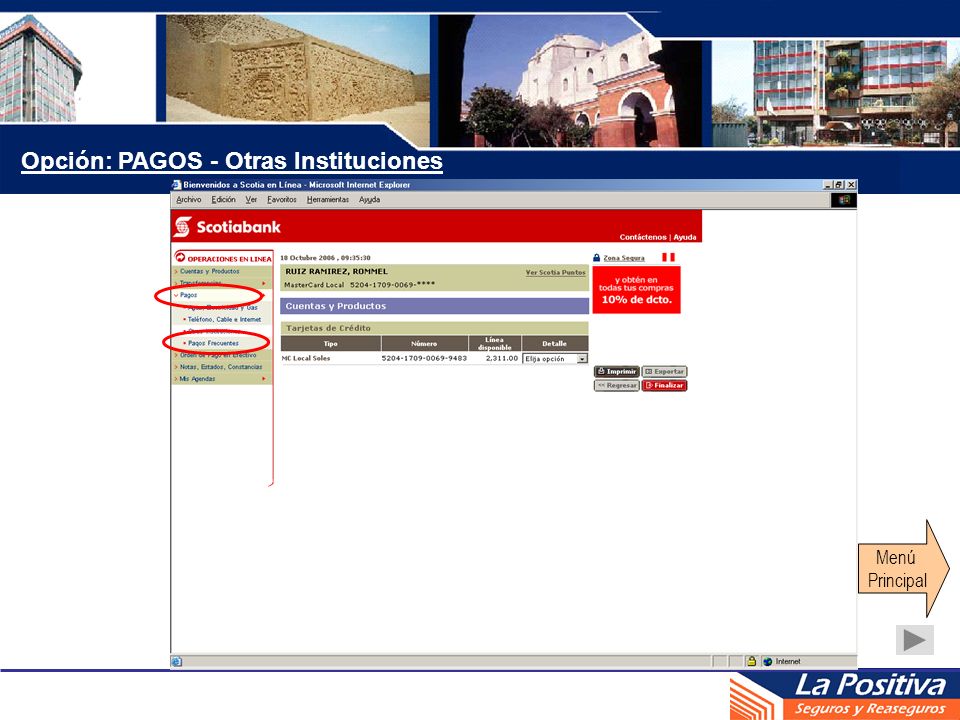The image size is (960, 720).
Task: Click the status bar security lock icon
Action: 751,661
